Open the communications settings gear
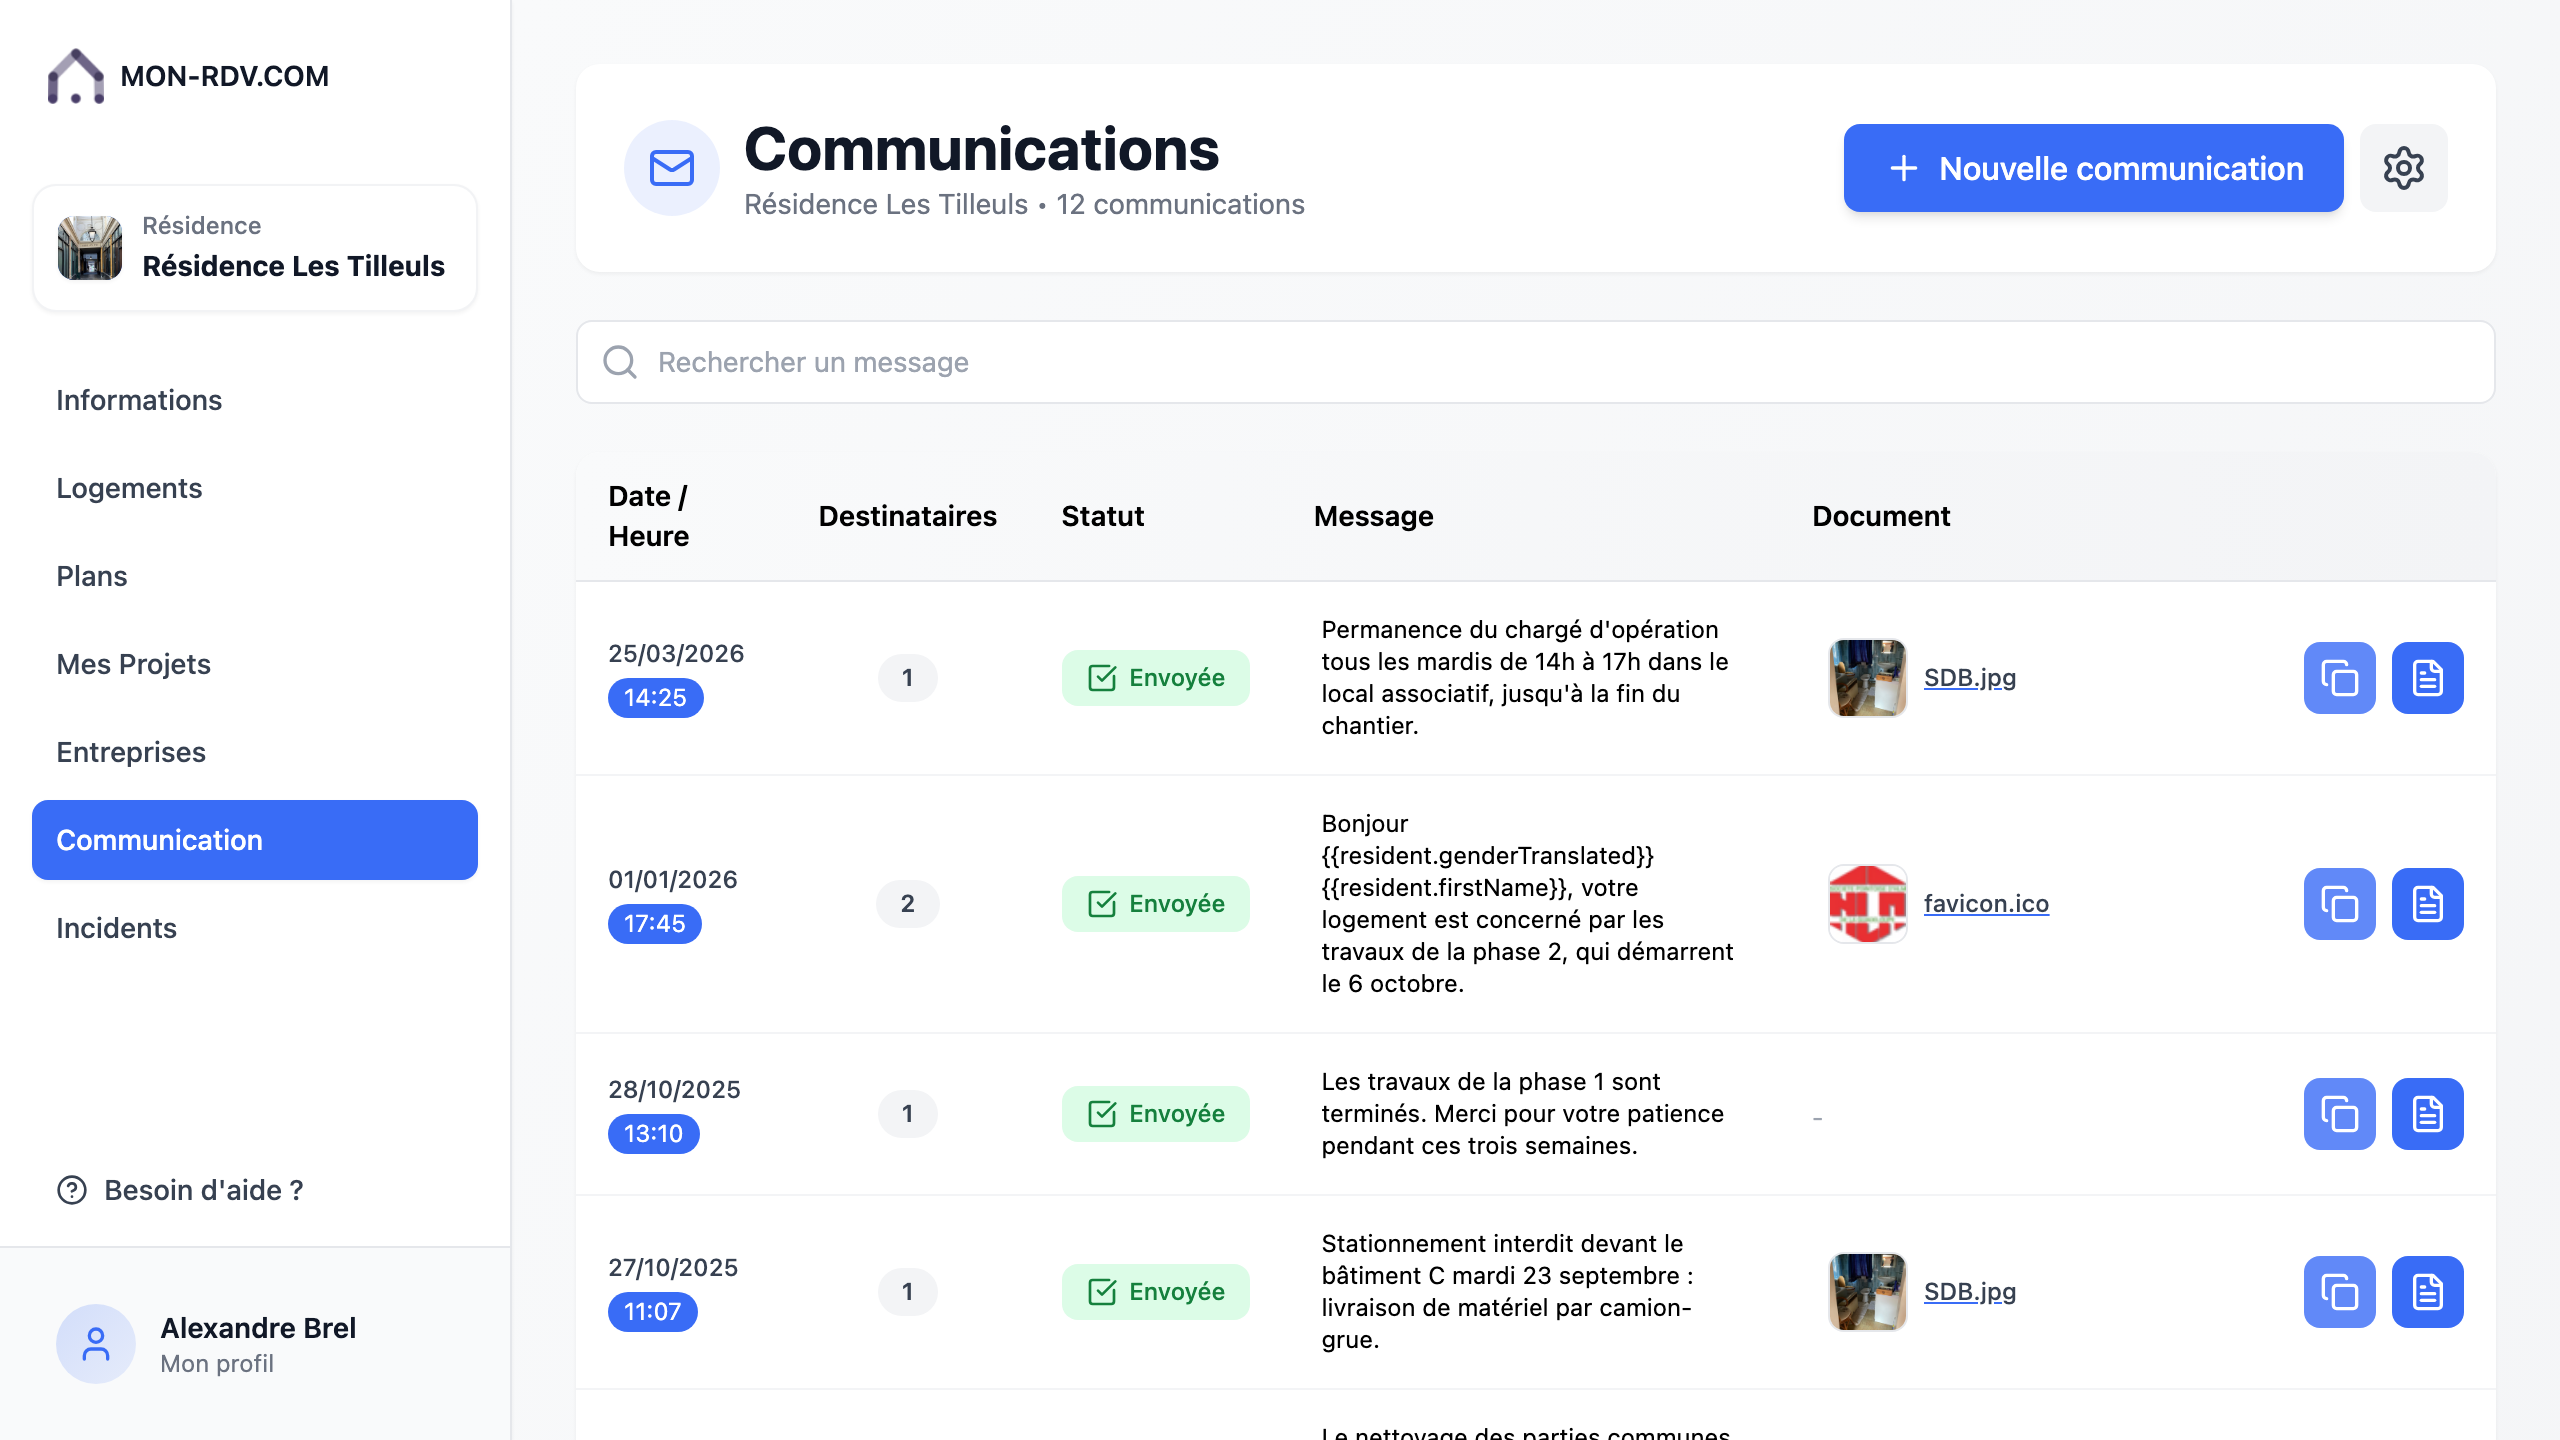 pos(2403,168)
